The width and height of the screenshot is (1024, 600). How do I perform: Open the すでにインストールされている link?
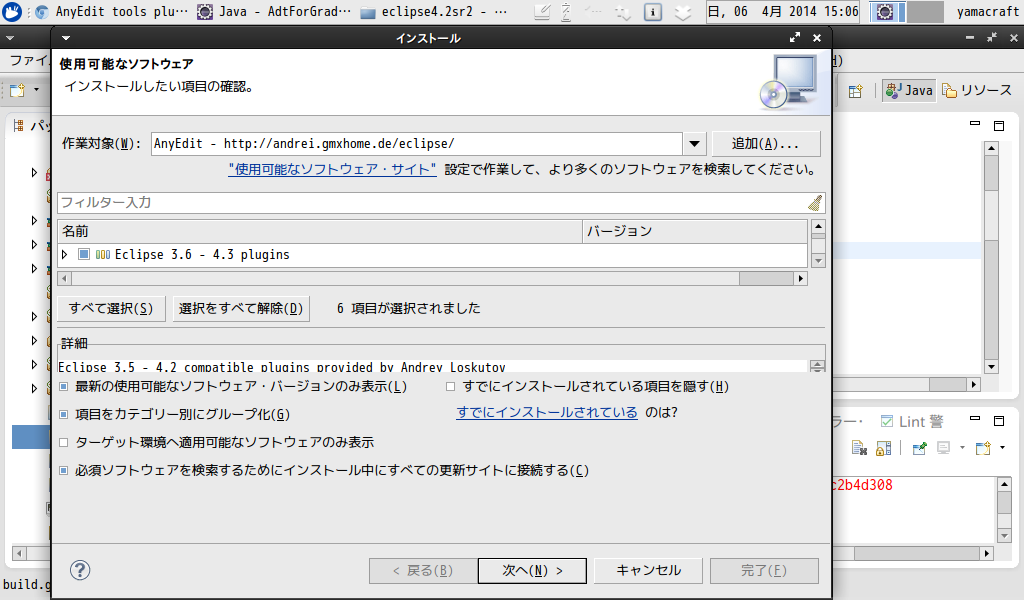[547, 413]
